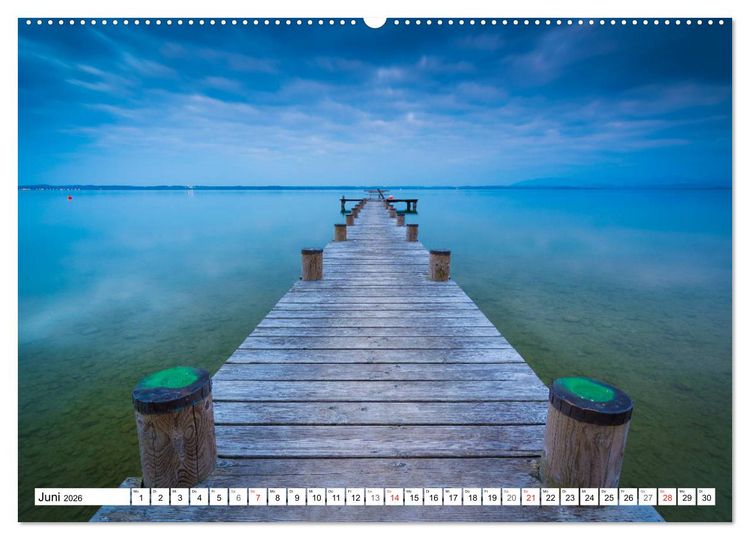Select day 30 in the calendar strip

click(707, 496)
